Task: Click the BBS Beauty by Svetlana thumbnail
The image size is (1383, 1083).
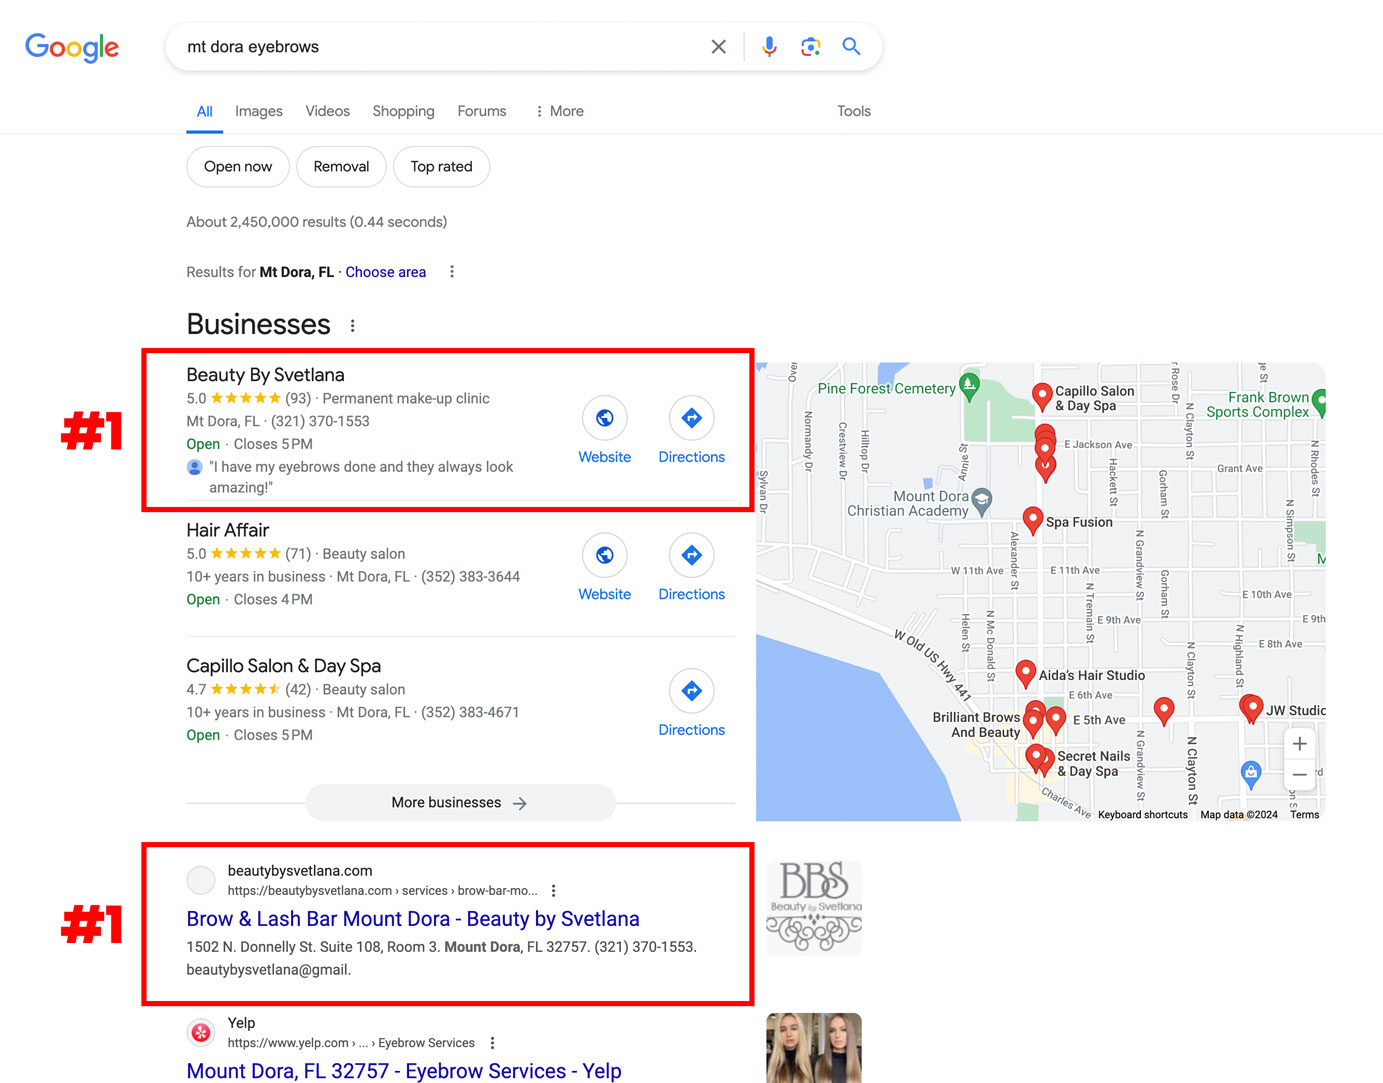Action: (814, 908)
